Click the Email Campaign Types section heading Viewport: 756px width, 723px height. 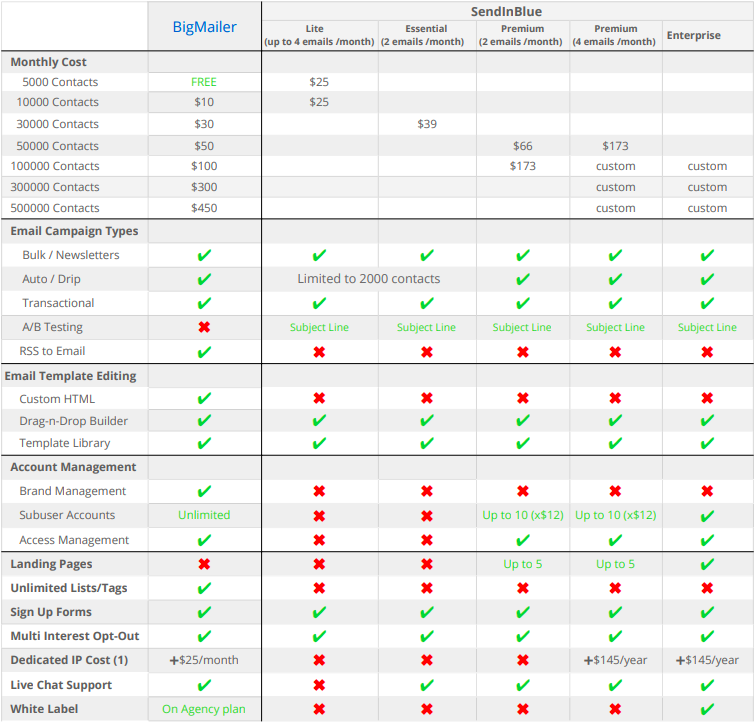point(74,231)
